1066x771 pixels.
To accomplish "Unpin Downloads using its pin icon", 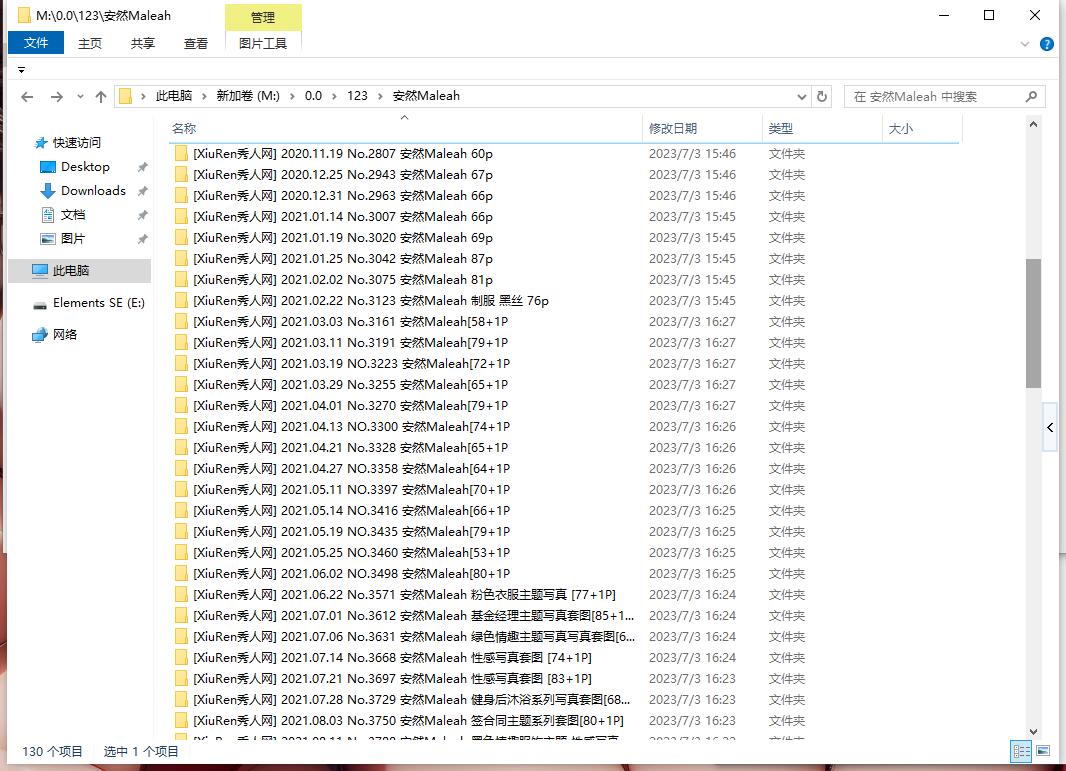I will [143, 191].
